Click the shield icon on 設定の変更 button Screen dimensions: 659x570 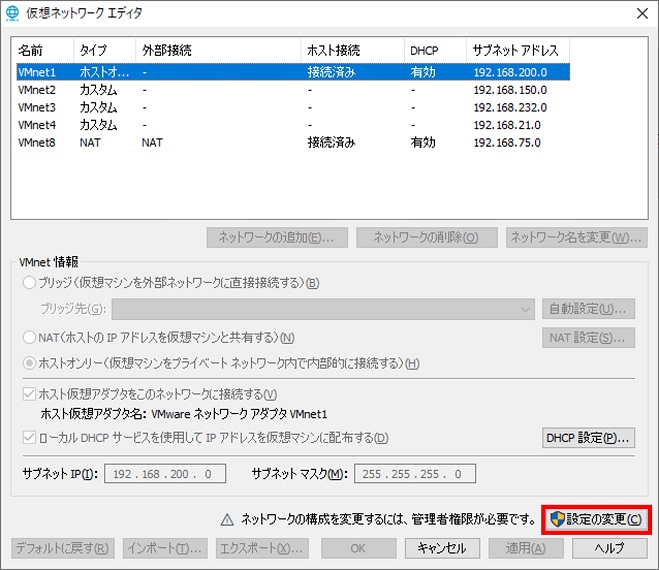pos(558,519)
